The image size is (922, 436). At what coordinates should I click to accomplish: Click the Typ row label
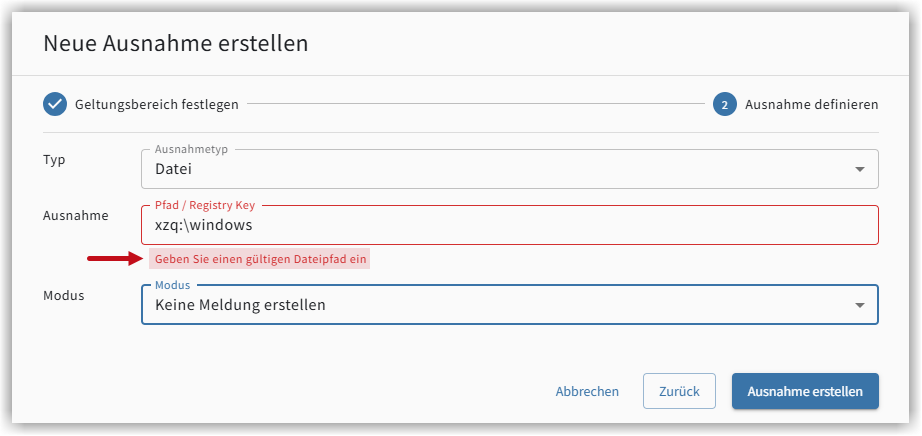(x=54, y=160)
